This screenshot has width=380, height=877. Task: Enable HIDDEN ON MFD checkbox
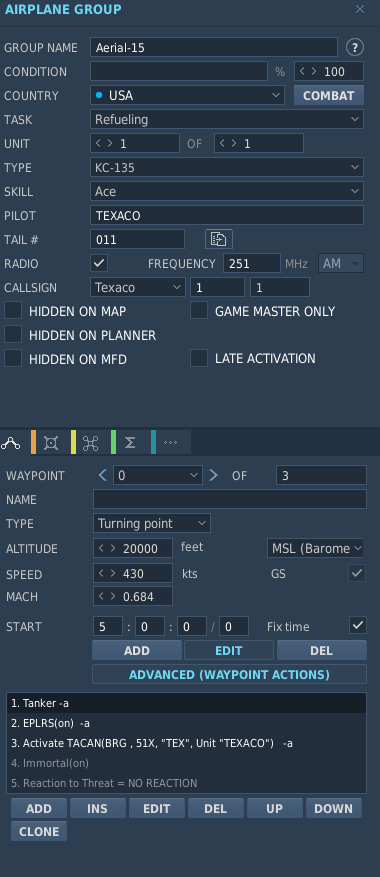point(13,358)
